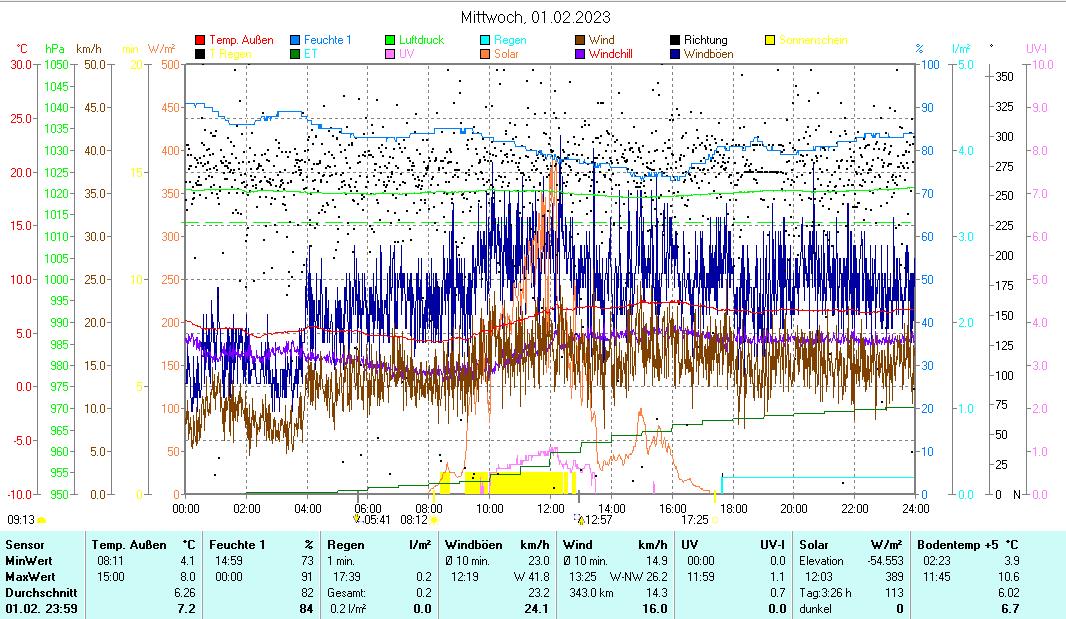The image size is (1066, 619).
Task: Click the pink UV legend swatch
Action: pos(390,54)
